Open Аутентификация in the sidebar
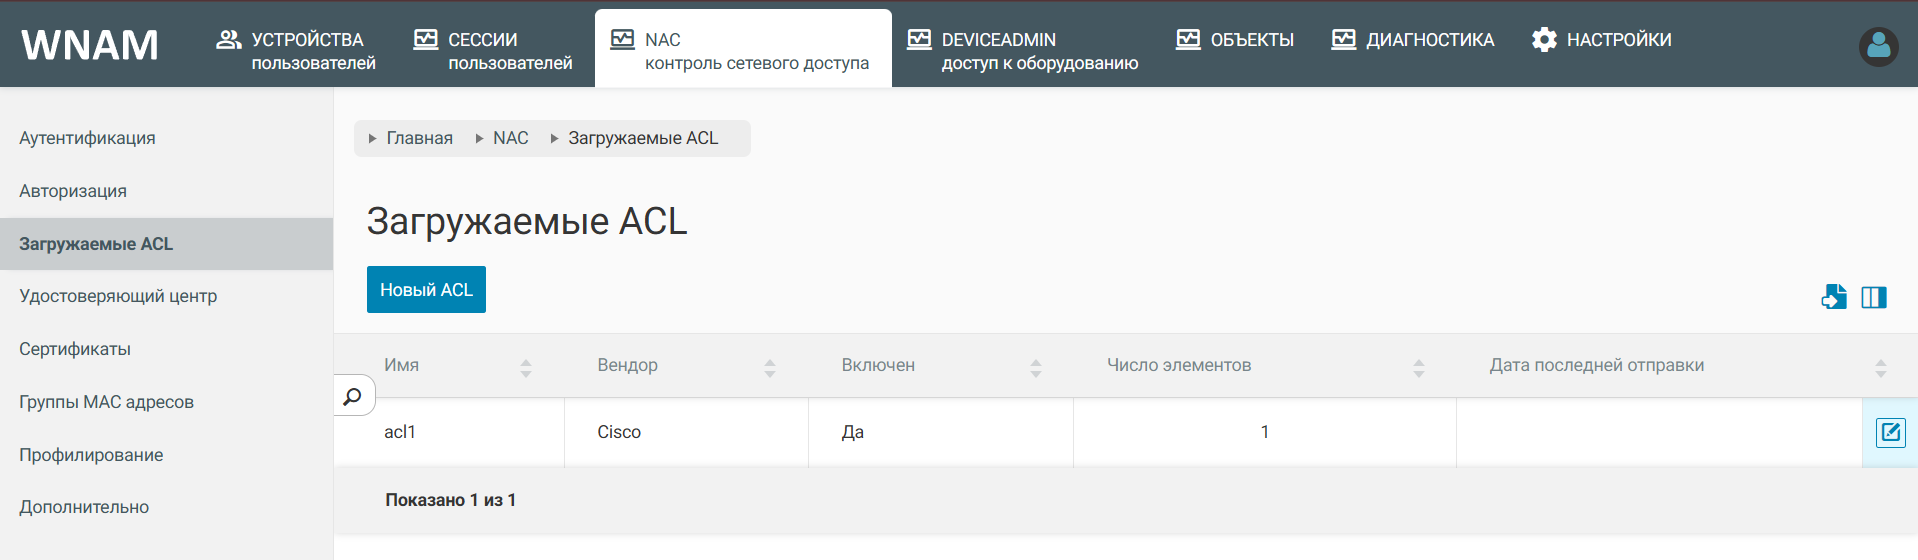This screenshot has width=1918, height=560. coord(87,138)
